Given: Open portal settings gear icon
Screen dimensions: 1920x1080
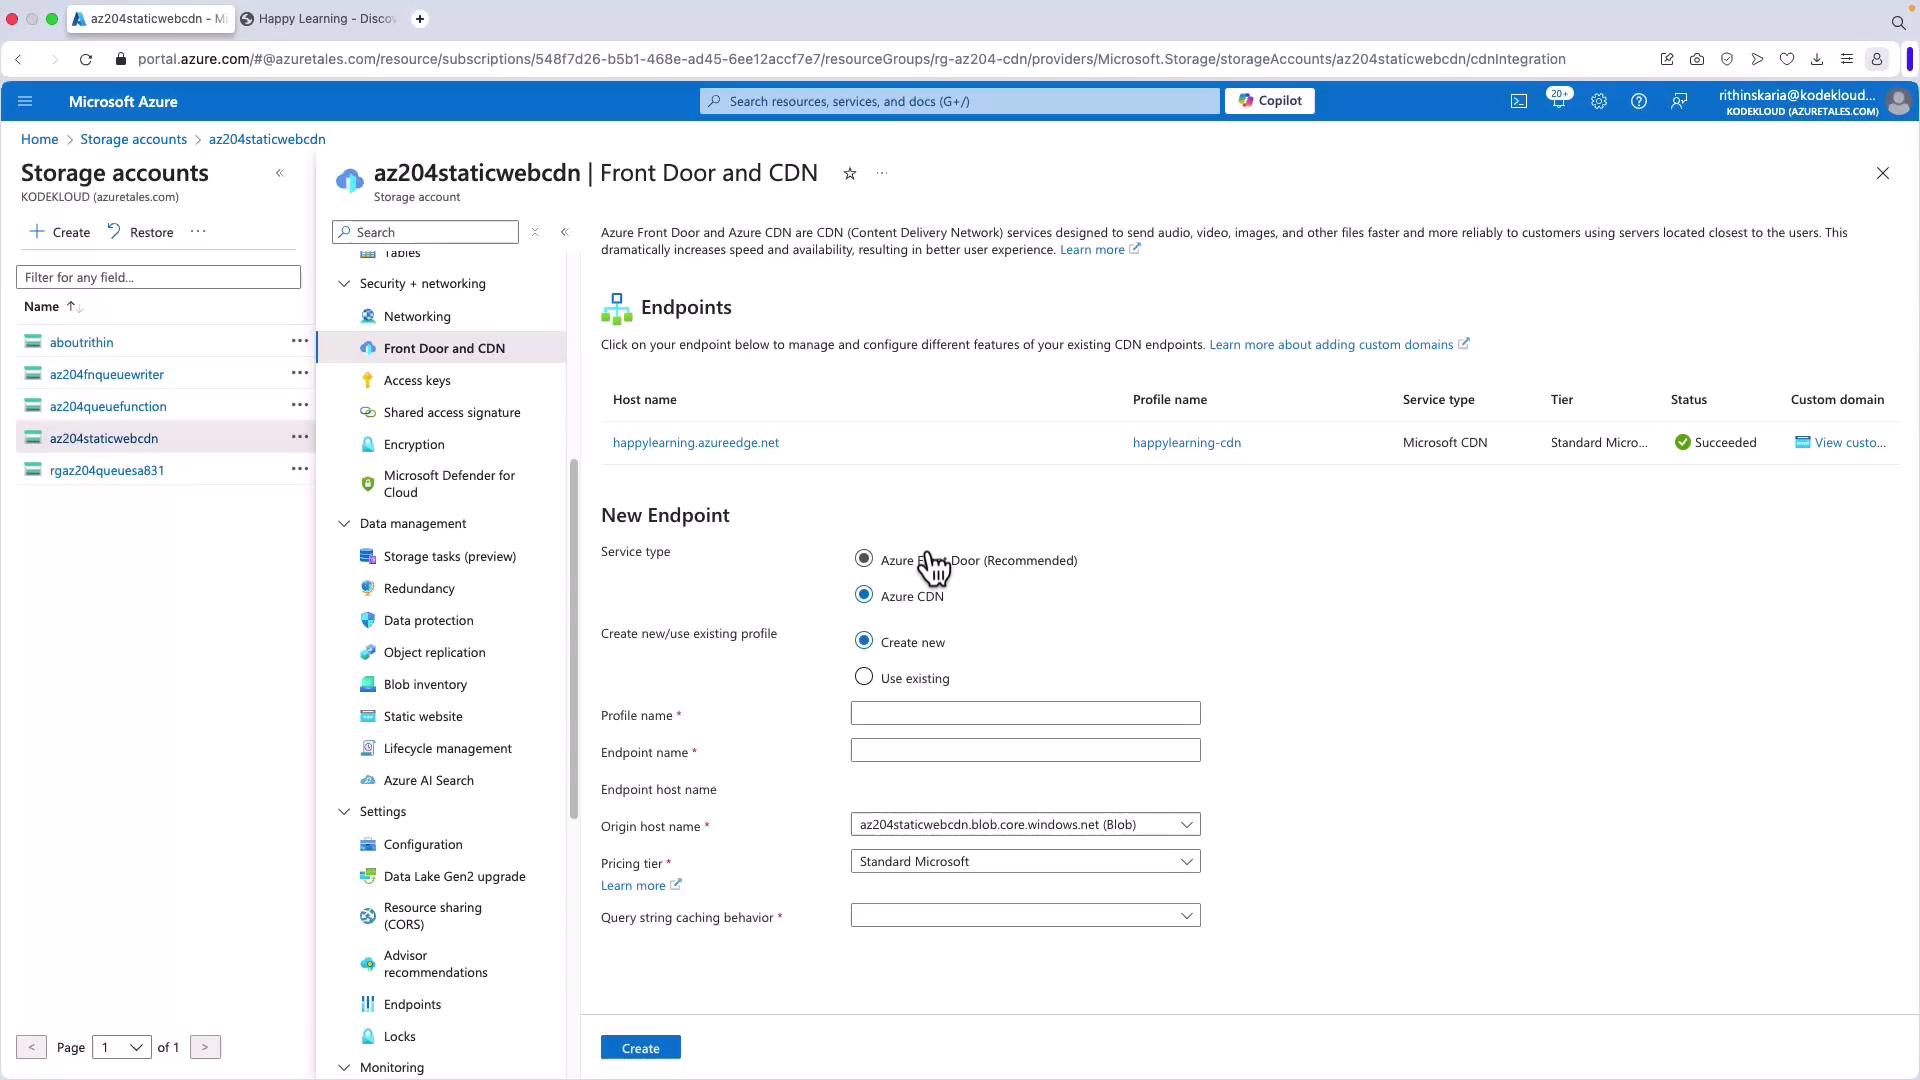Looking at the screenshot, I should pyautogui.click(x=1598, y=101).
